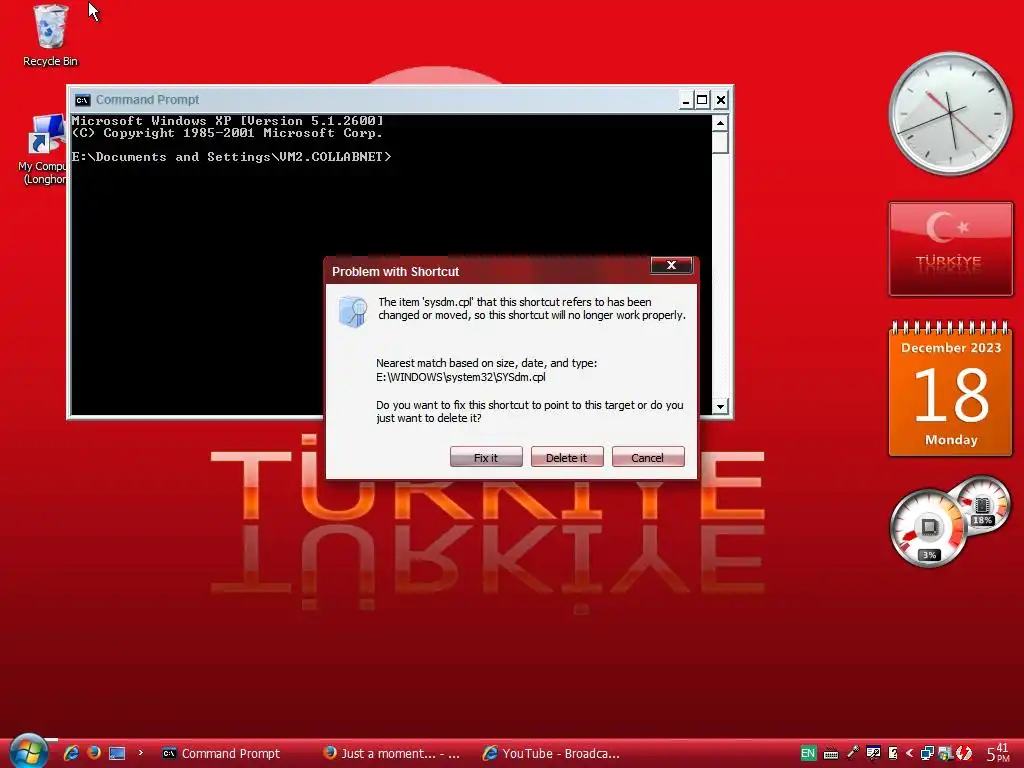
Task: Cancel the Problem with Shortcut dialog
Action: tap(647, 457)
